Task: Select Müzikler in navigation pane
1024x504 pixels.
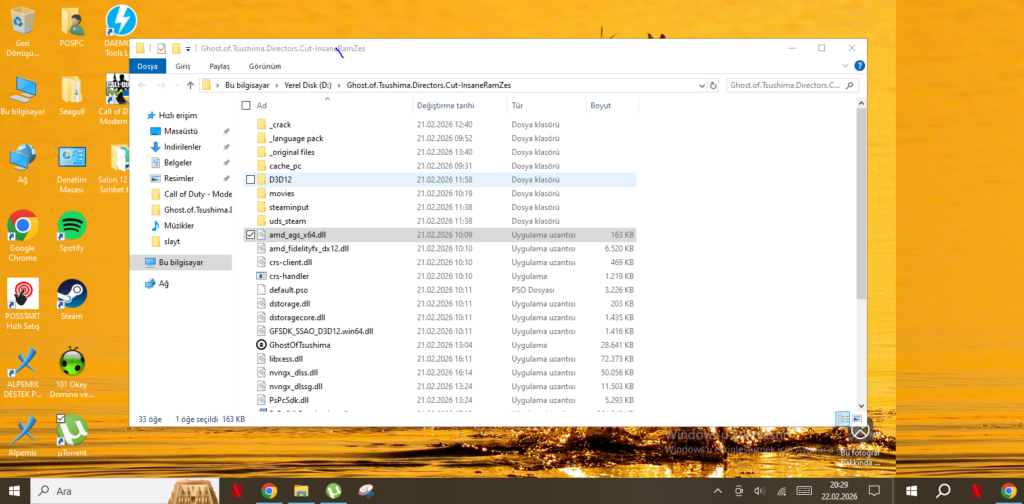Action: click(178, 225)
